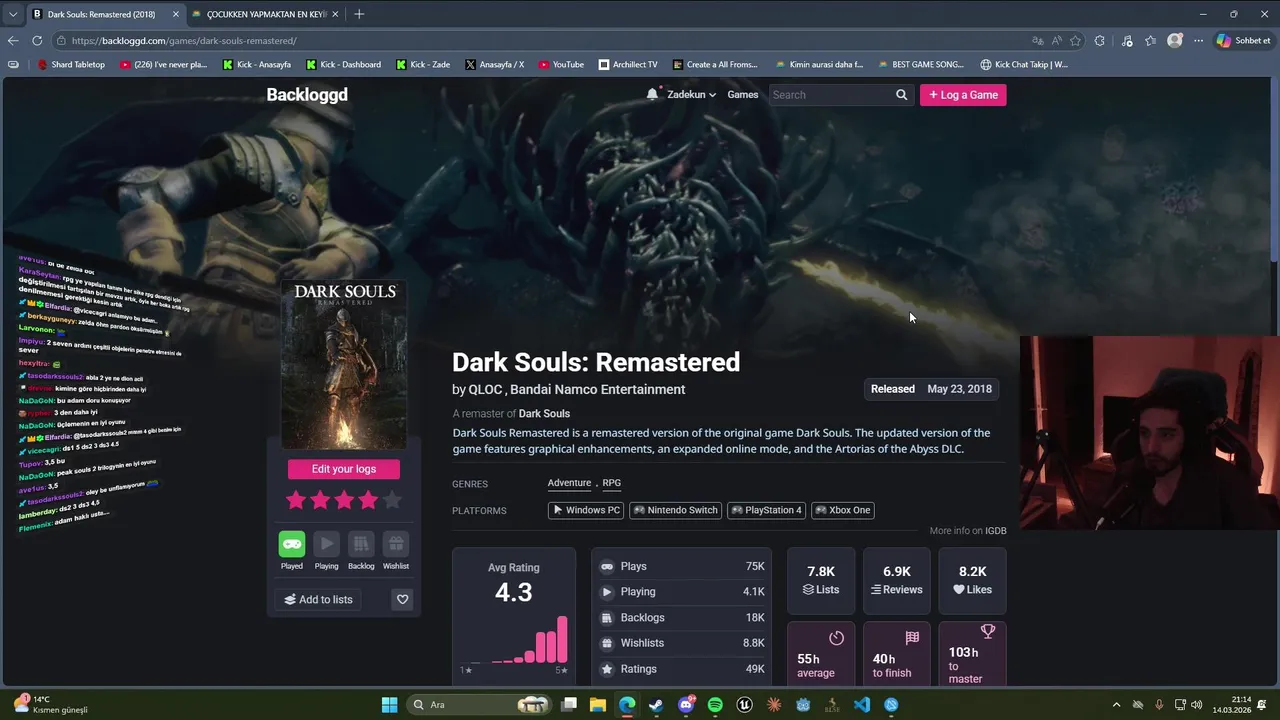Focus the Backloggd Search field

(x=830, y=95)
